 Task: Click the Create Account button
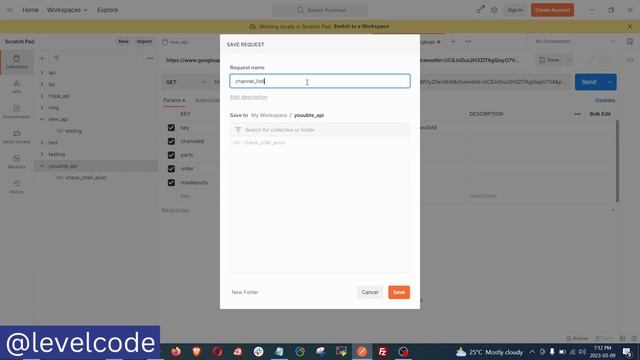[x=552, y=10]
